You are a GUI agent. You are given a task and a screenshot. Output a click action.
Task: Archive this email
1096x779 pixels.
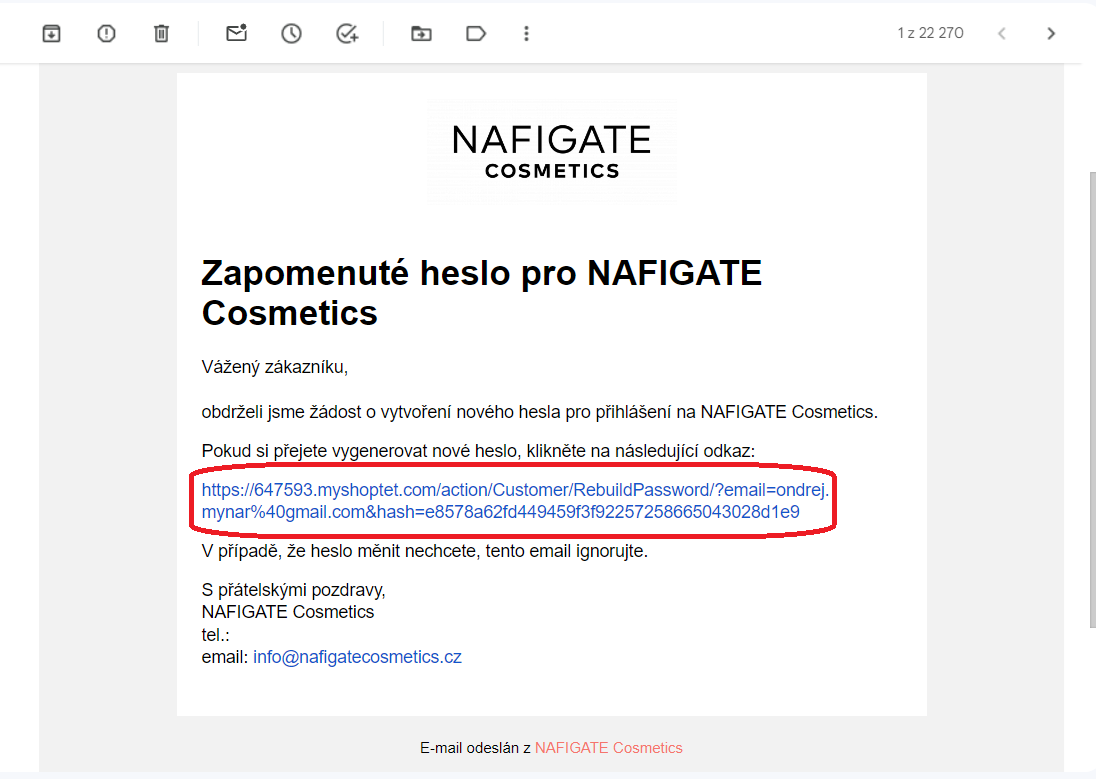tap(51, 33)
